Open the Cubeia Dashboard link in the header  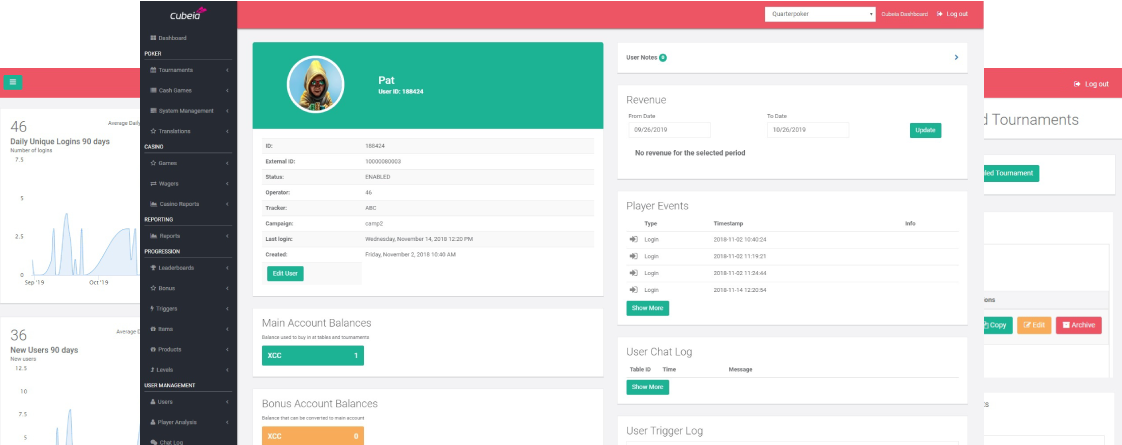[904, 14]
